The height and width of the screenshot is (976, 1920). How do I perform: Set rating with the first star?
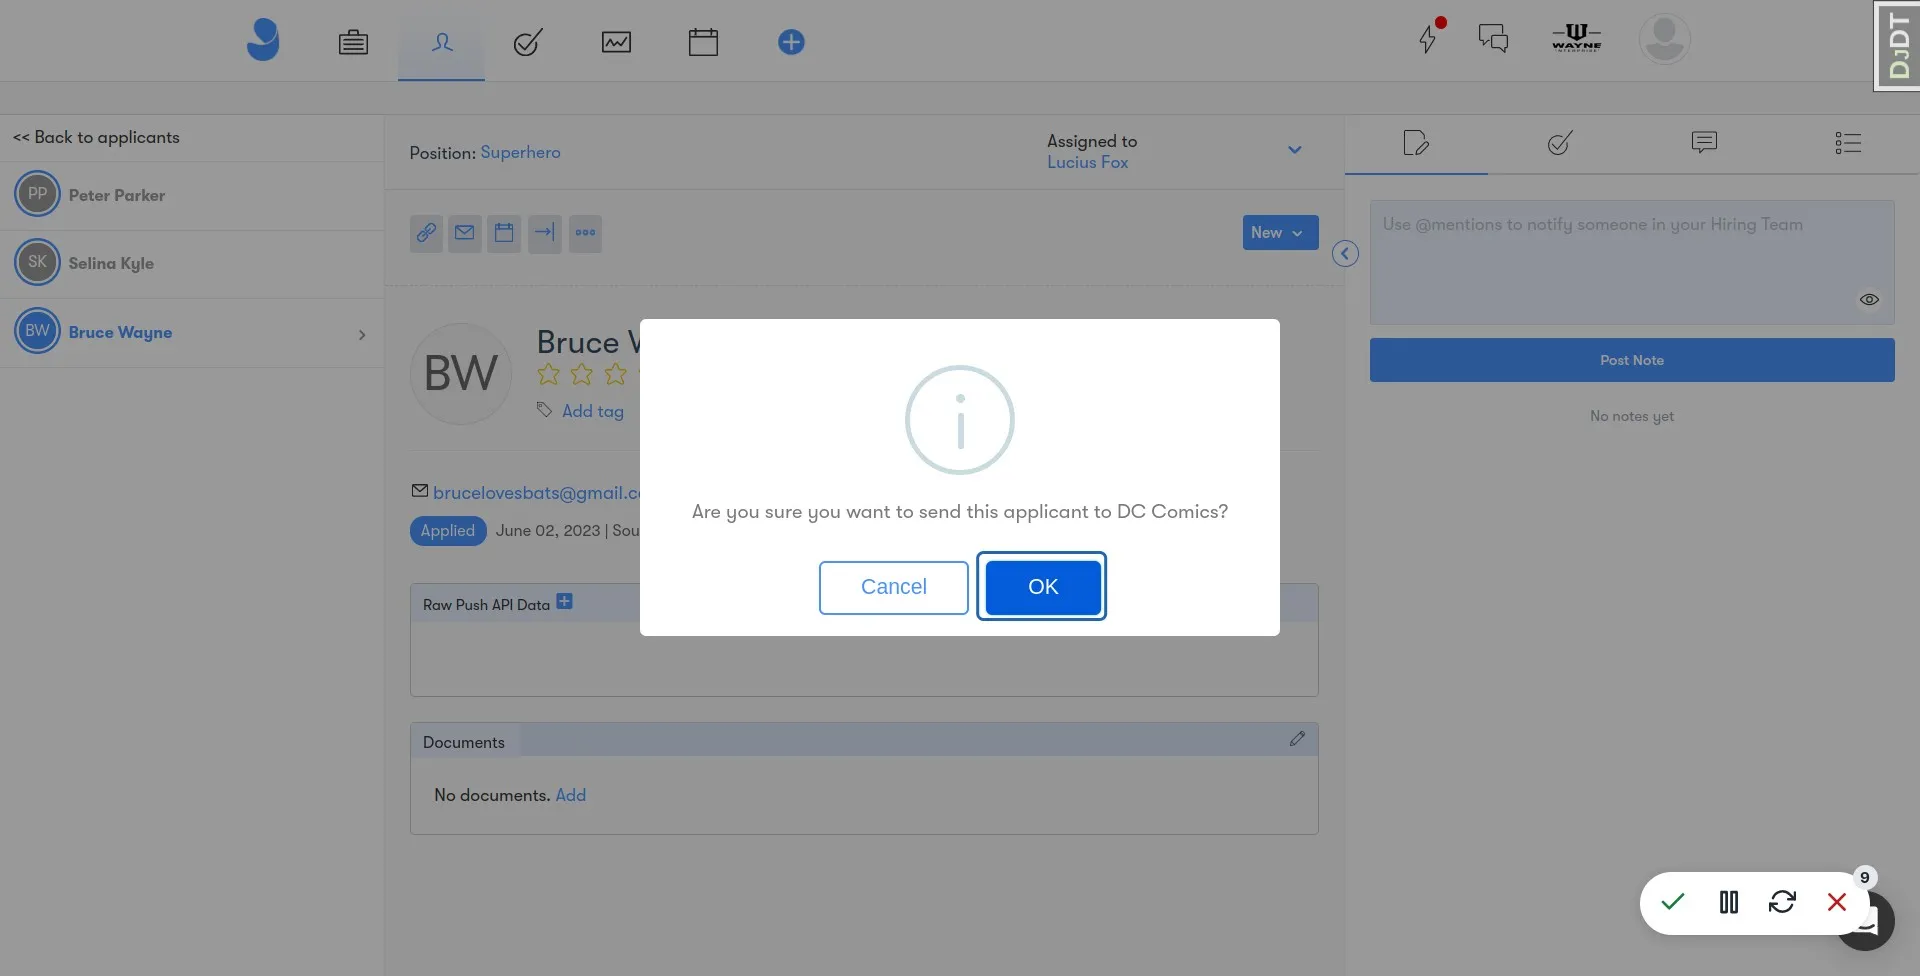click(548, 374)
